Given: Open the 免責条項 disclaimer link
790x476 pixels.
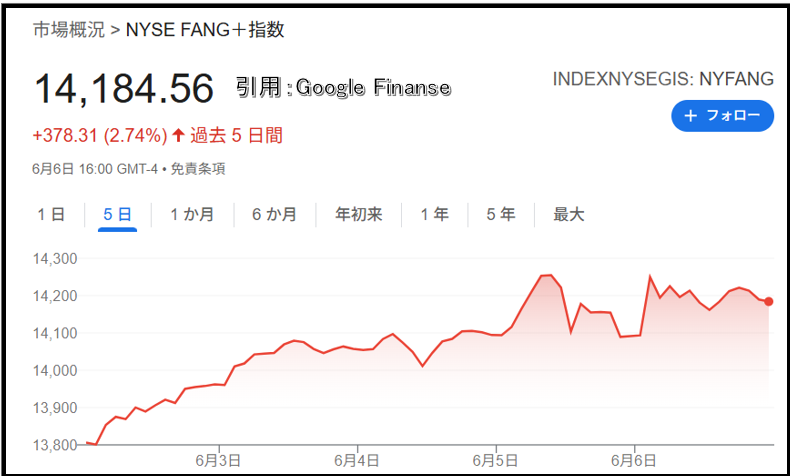Looking at the screenshot, I should pos(198,169).
